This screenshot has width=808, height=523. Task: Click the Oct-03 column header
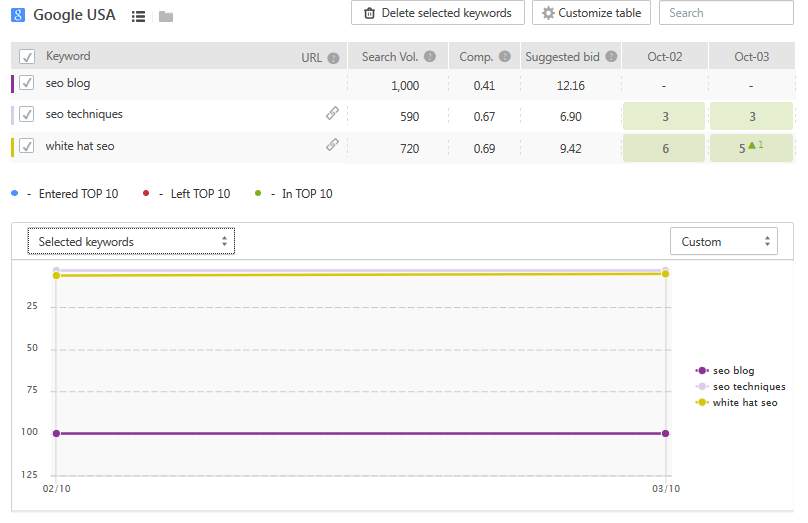(x=752, y=57)
